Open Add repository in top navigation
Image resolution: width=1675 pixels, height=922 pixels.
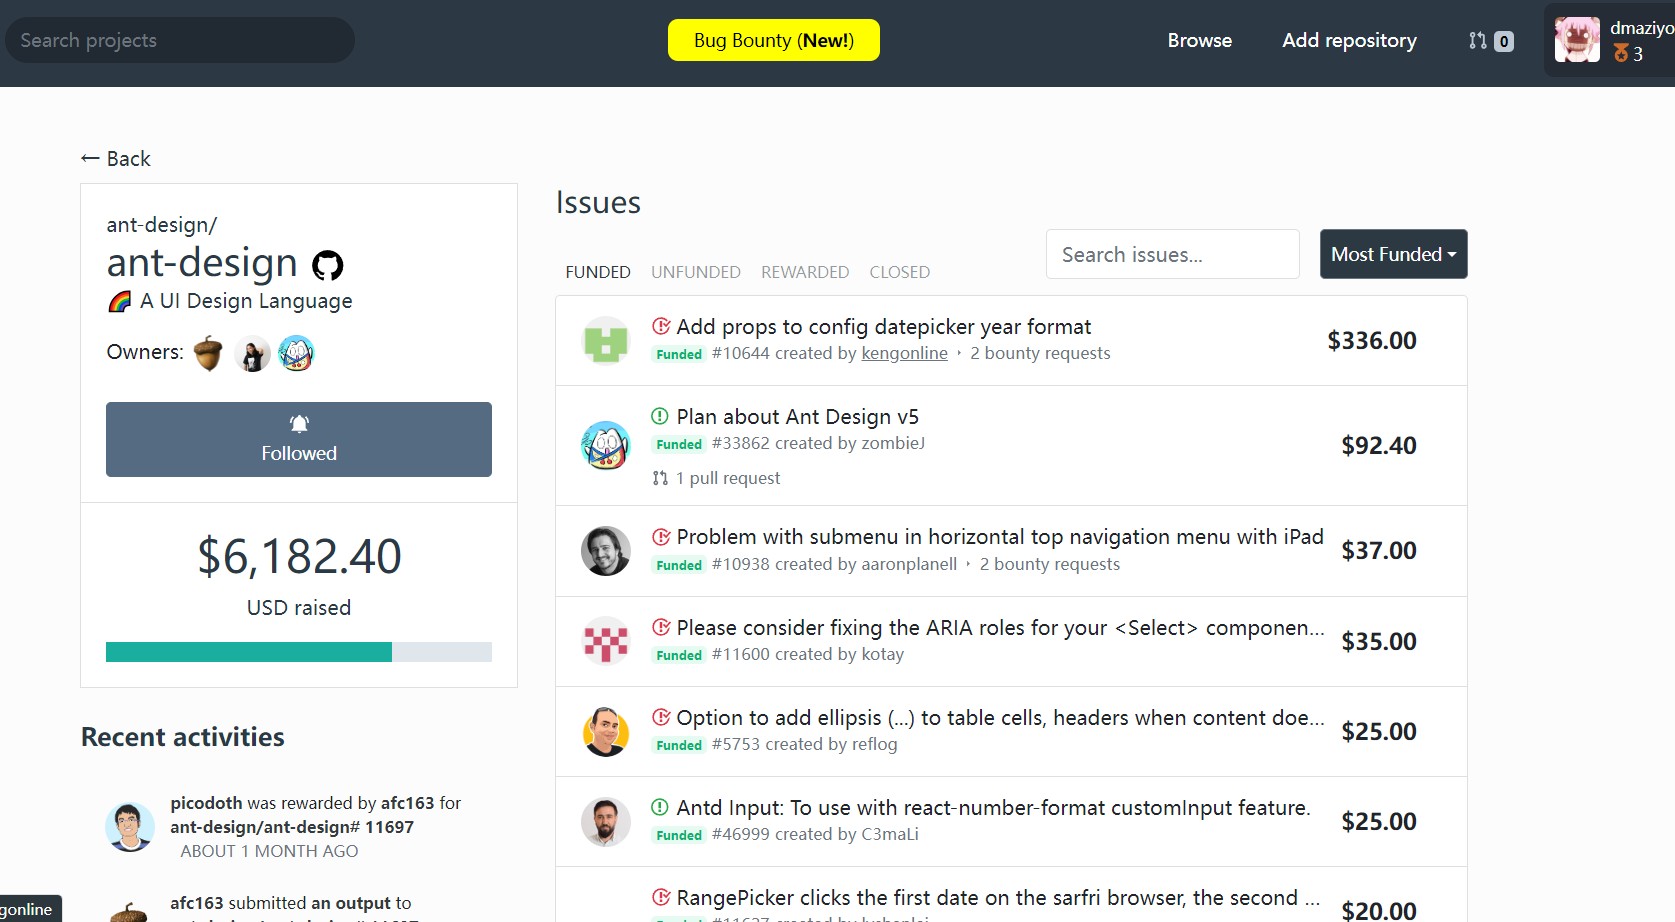(1350, 40)
